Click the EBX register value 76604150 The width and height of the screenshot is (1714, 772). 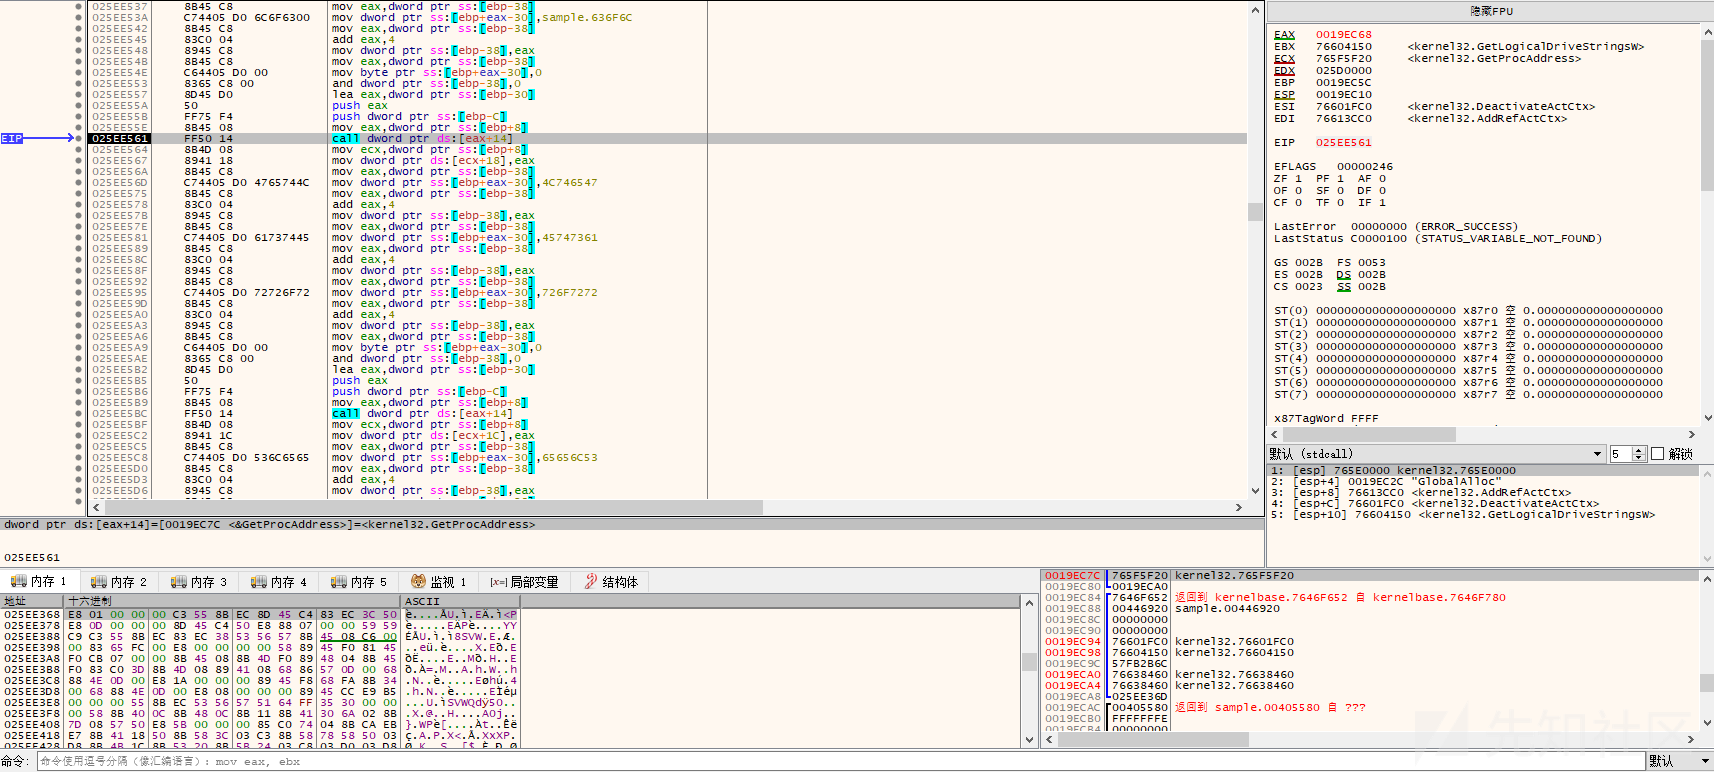click(1343, 47)
